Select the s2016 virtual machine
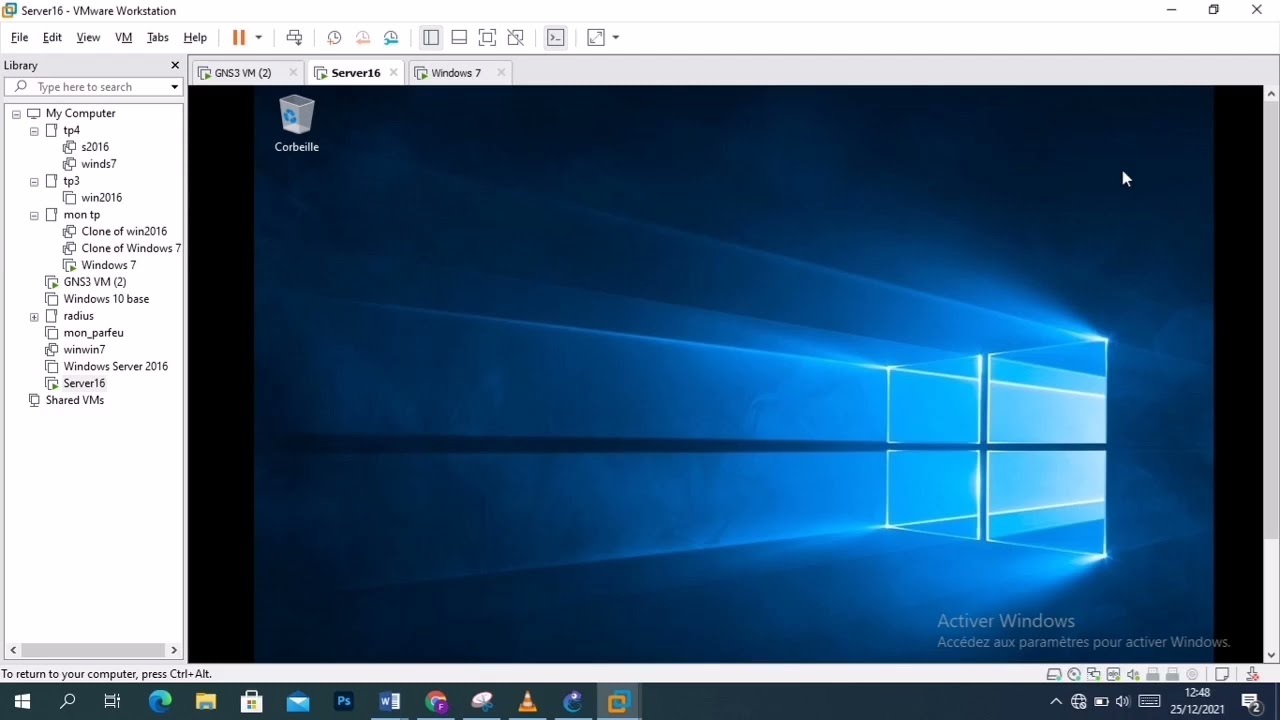The image size is (1280, 720). click(86, 147)
